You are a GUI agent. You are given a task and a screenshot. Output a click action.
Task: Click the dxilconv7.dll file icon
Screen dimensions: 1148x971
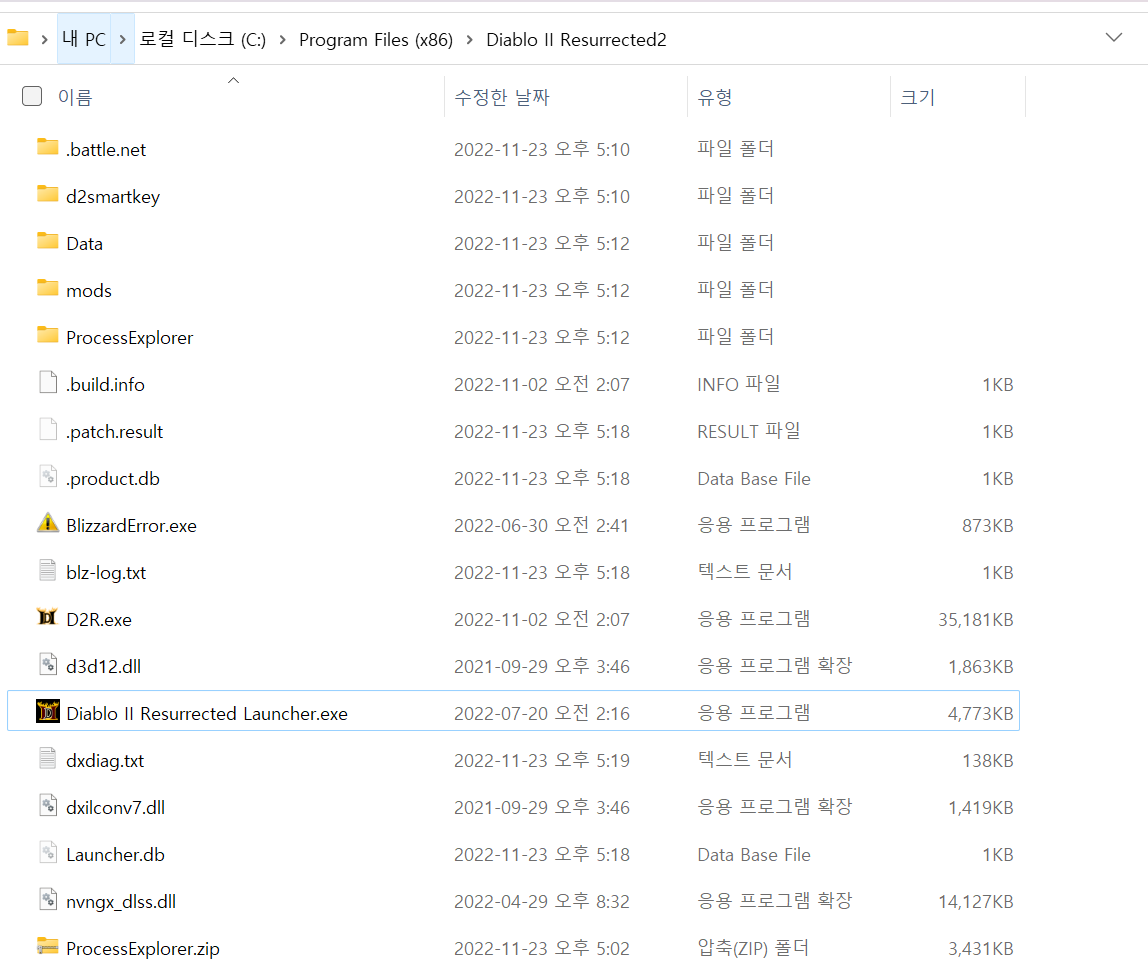(x=48, y=805)
